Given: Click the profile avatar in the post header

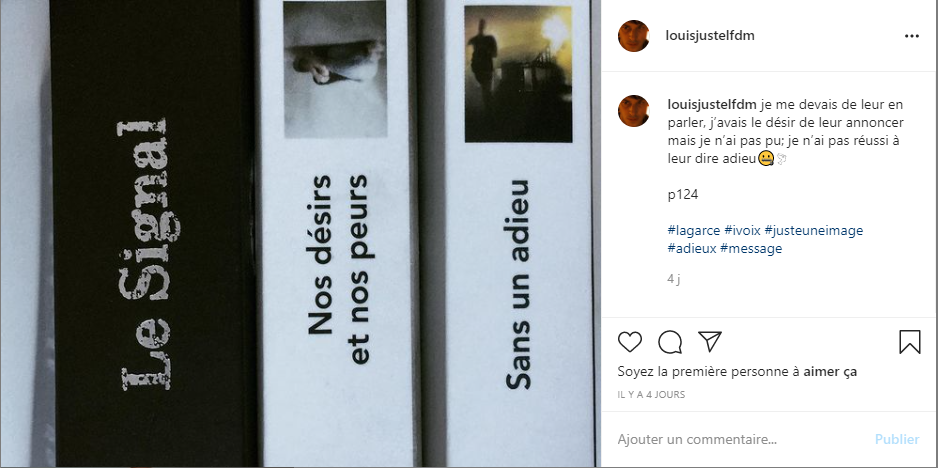Looking at the screenshot, I should click(x=634, y=36).
